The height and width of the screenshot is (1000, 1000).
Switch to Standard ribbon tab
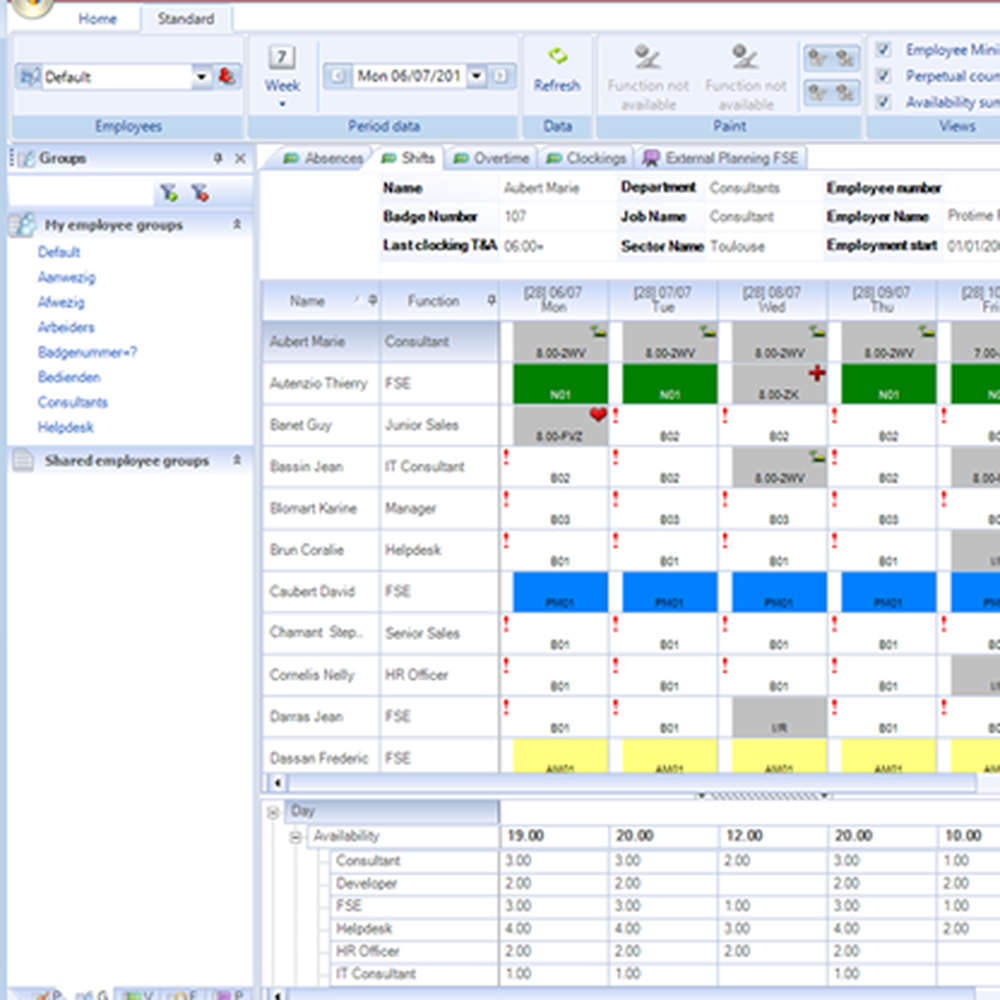186,18
